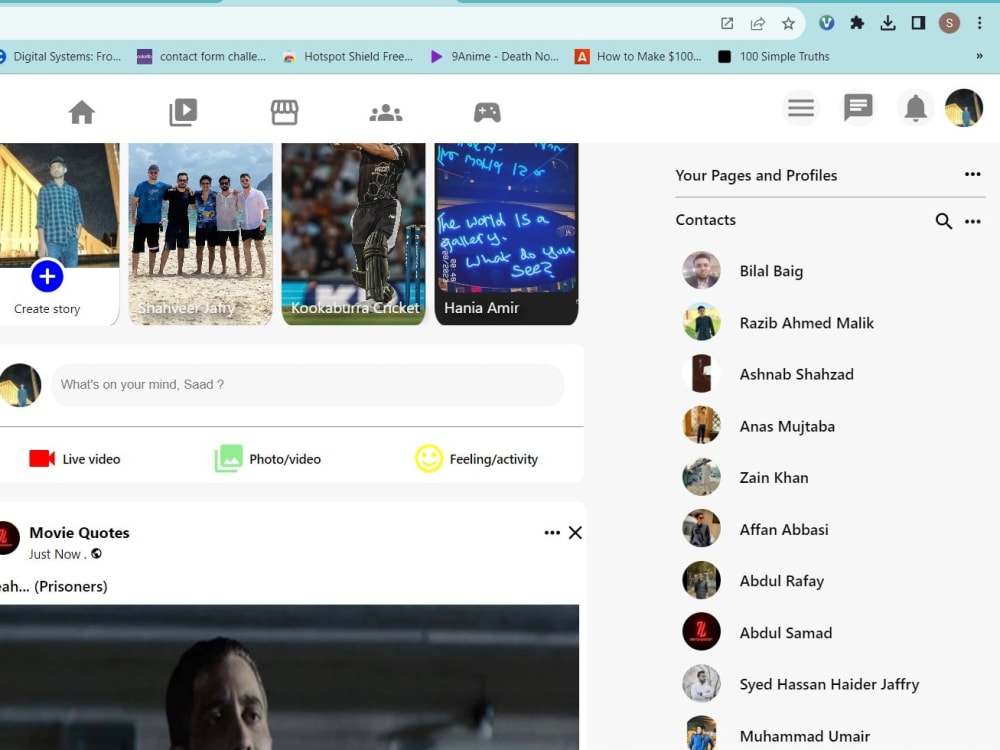Add a Feeling/activity
This screenshot has width=1000, height=750.
click(478, 458)
